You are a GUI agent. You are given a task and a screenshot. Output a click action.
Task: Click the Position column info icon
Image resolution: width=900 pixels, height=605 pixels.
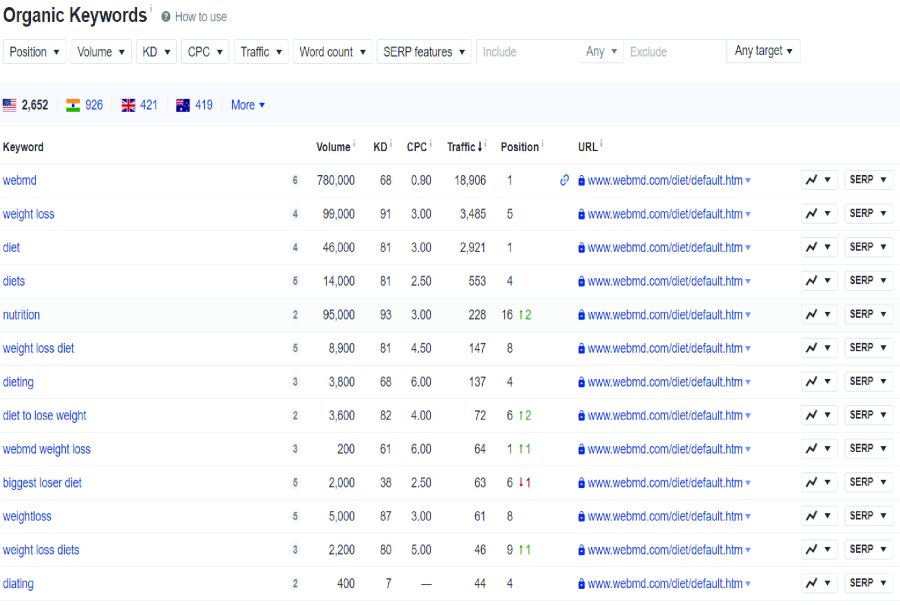(542, 142)
